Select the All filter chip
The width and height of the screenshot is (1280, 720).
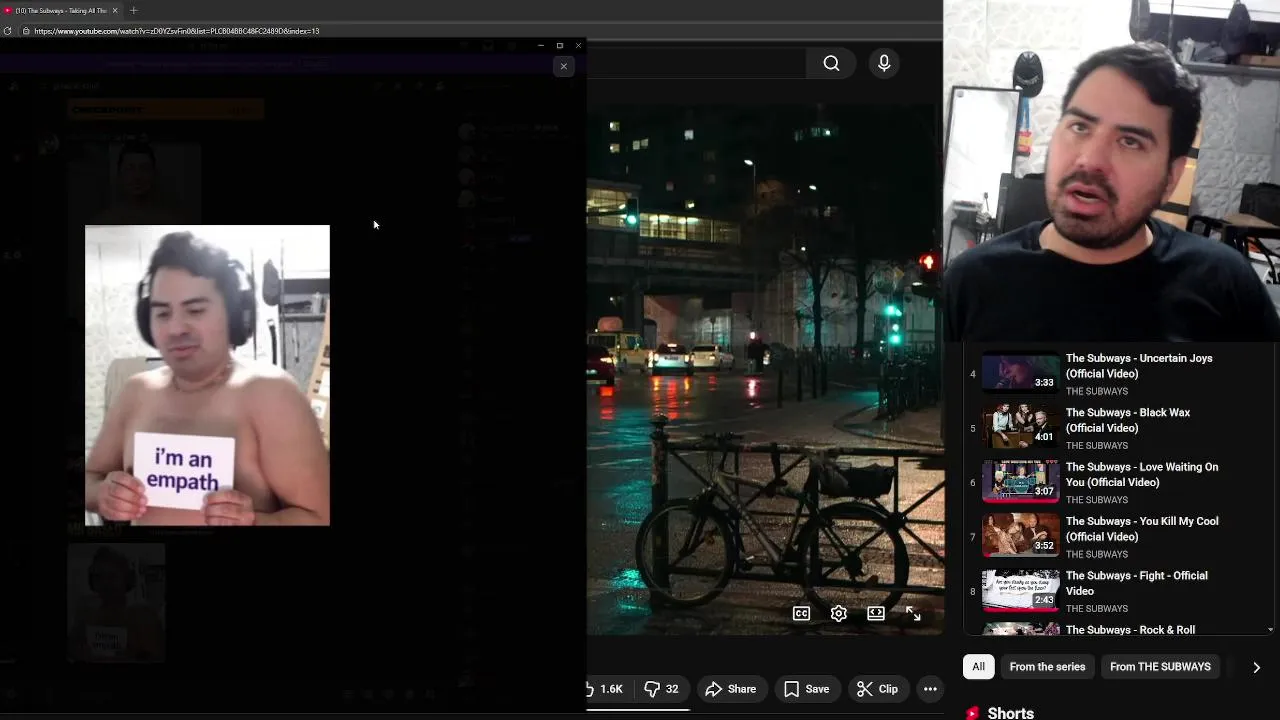tap(978, 667)
